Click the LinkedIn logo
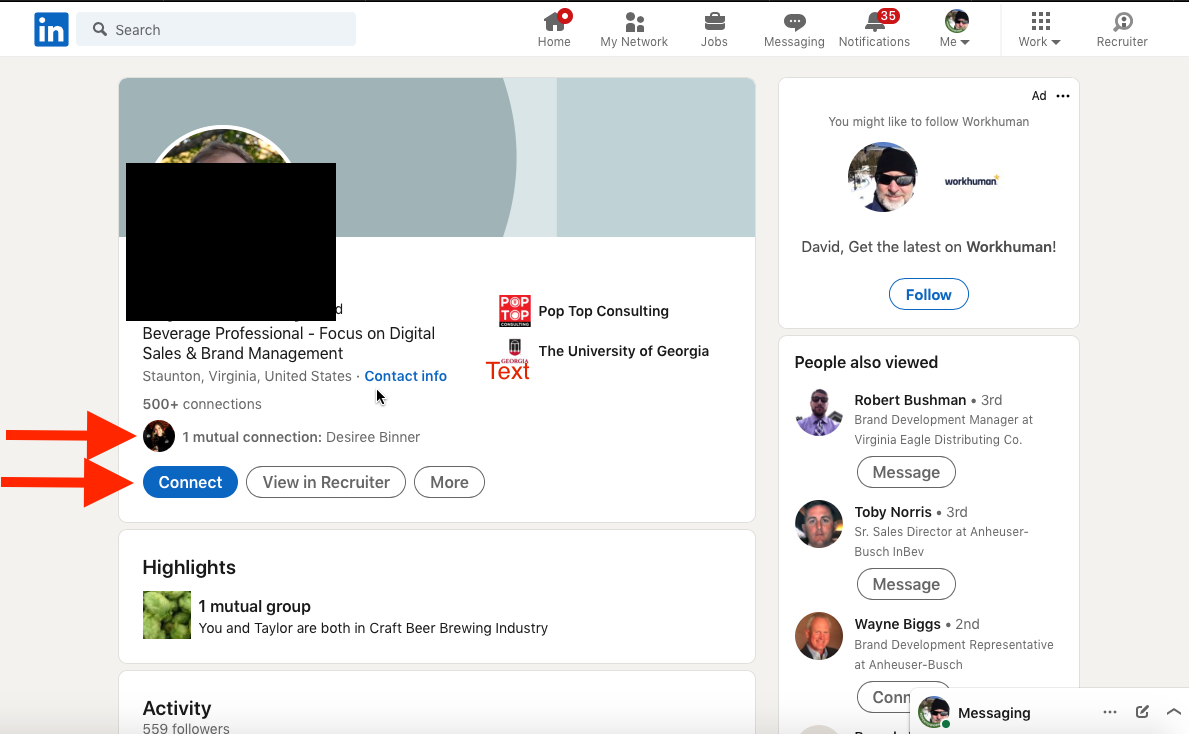This screenshot has width=1189, height=734. pos(52,30)
